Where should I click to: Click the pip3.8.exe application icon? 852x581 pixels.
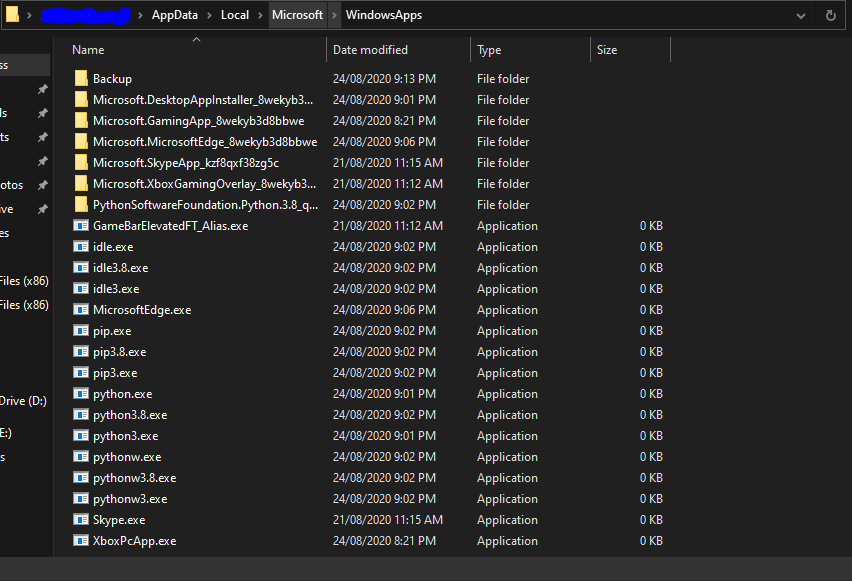click(x=81, y=352)
